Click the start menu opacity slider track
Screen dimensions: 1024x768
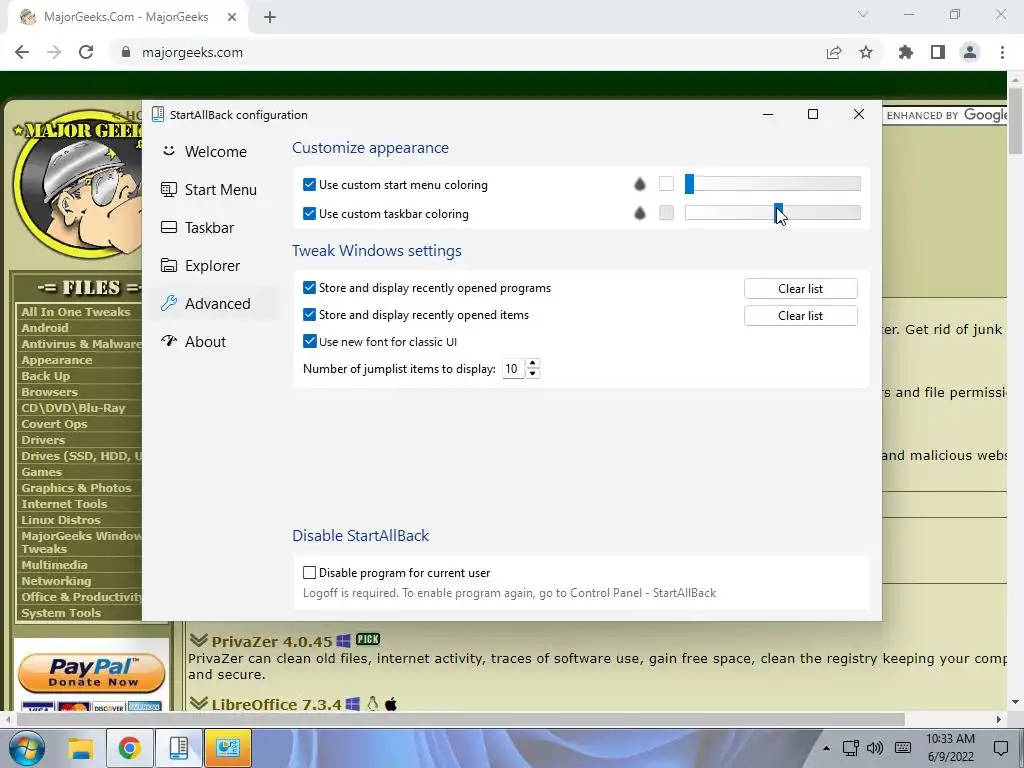(x=773, y=184)
